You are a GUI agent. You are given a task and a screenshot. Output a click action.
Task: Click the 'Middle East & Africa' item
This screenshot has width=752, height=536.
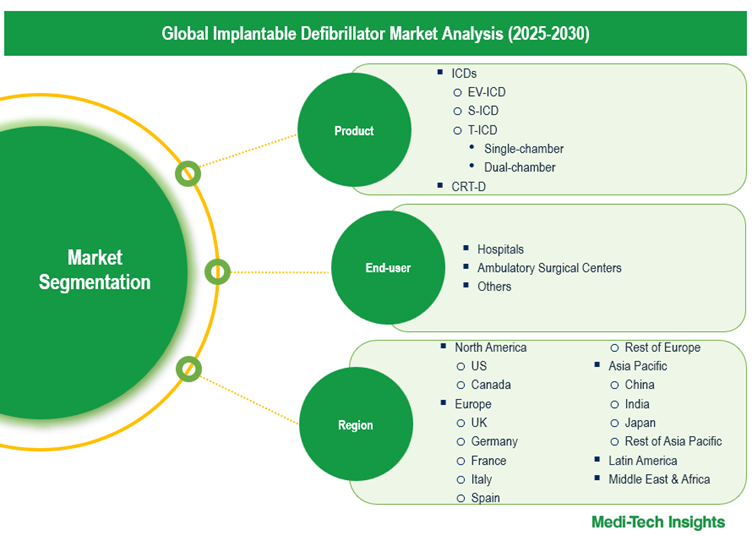click(x=659, y=479)
